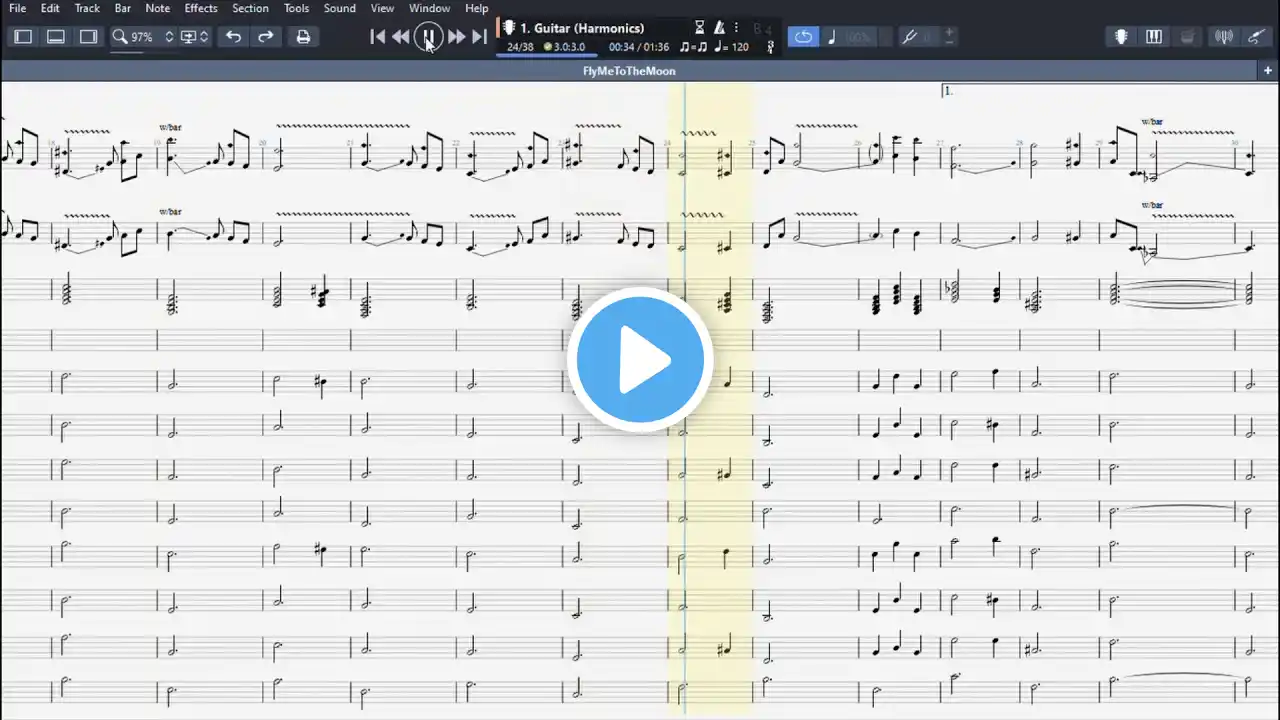Open the Track menu
This screenshot has width=1280, height=720.
coord(87,8)
